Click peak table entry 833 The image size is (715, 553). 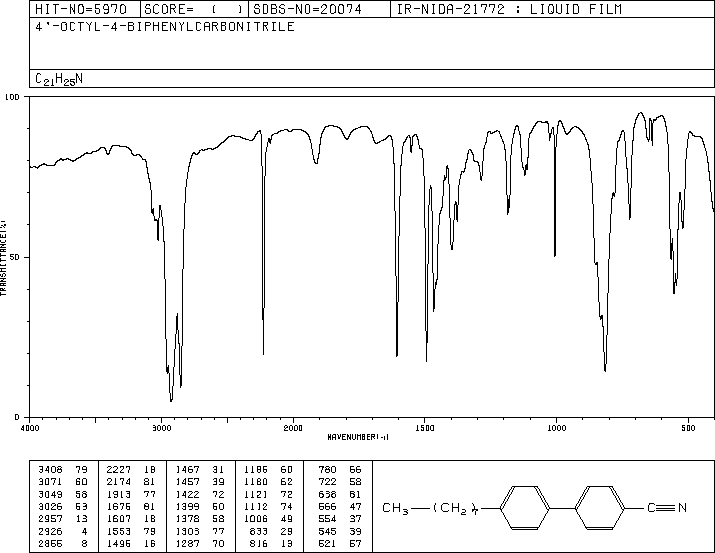(x=259, y=531)
